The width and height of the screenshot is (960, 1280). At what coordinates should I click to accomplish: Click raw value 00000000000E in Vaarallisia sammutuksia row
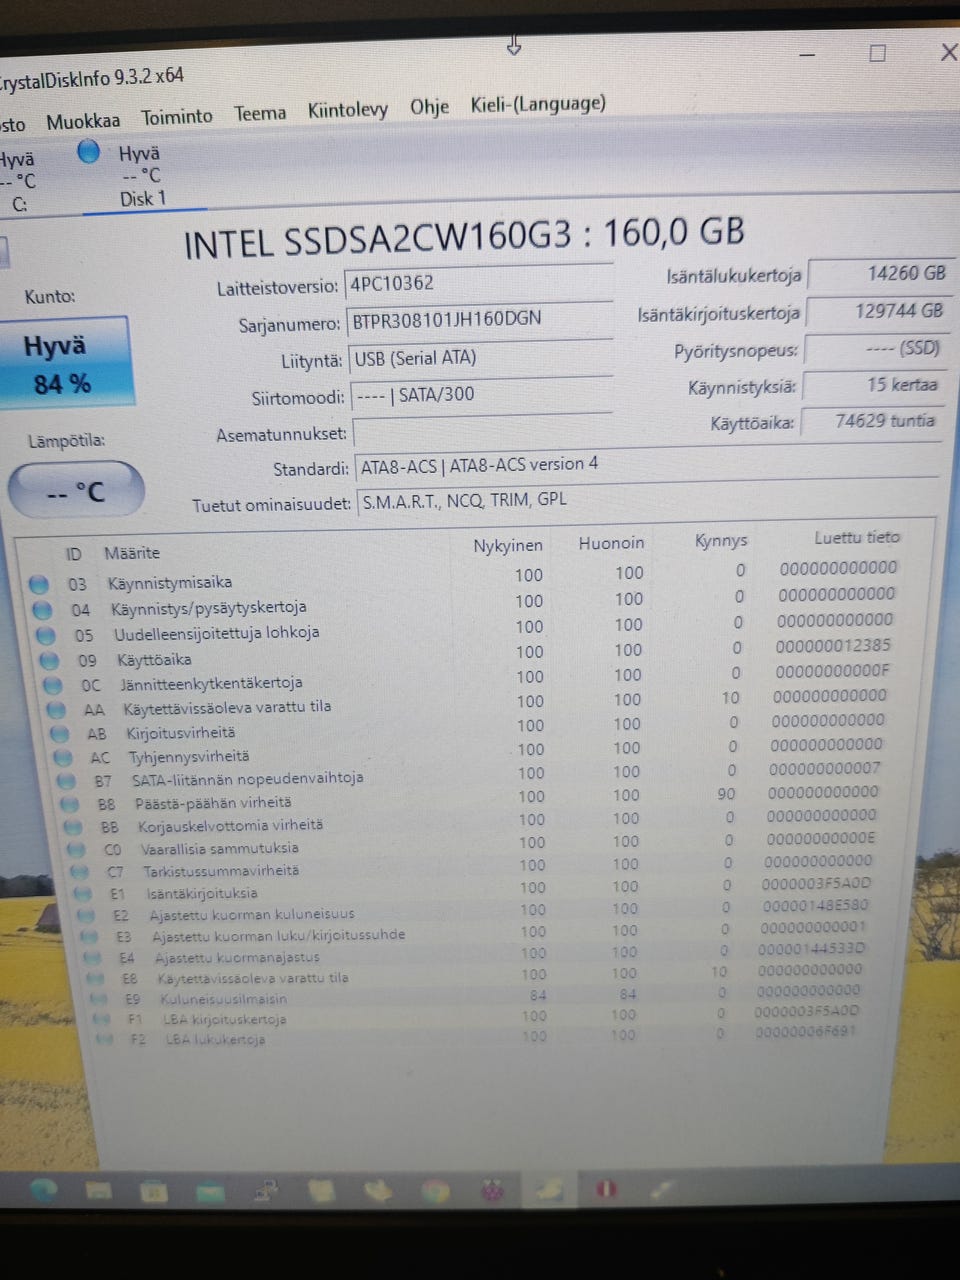coord(821,839)
